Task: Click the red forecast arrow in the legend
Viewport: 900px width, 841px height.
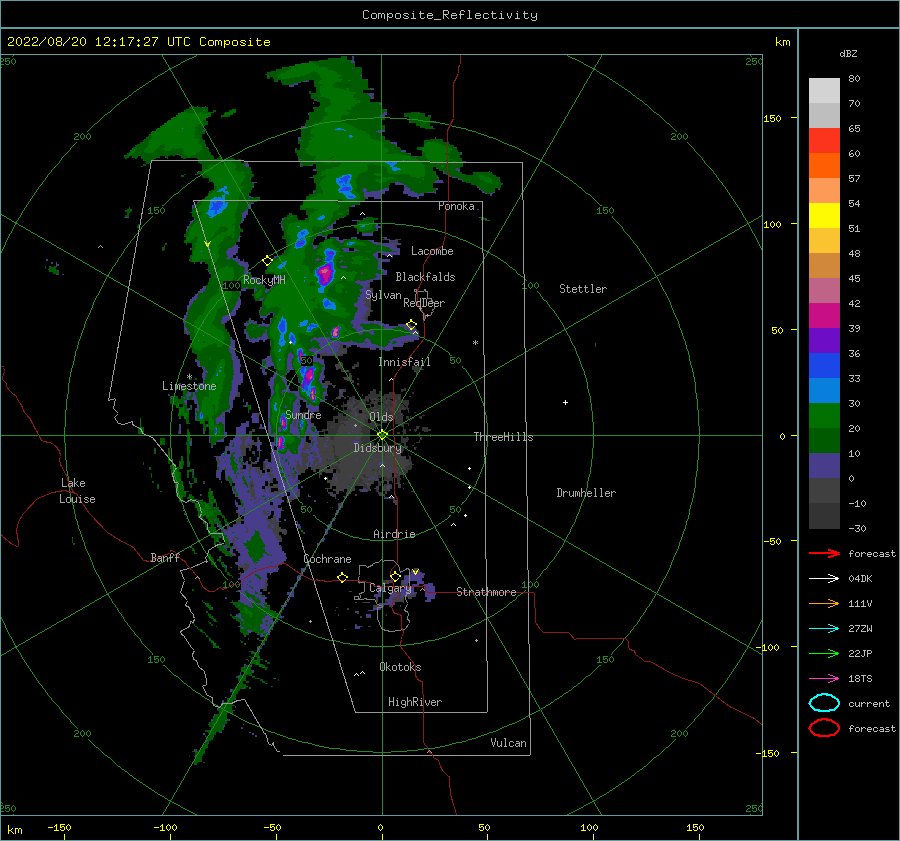Action: pos(824,553)
